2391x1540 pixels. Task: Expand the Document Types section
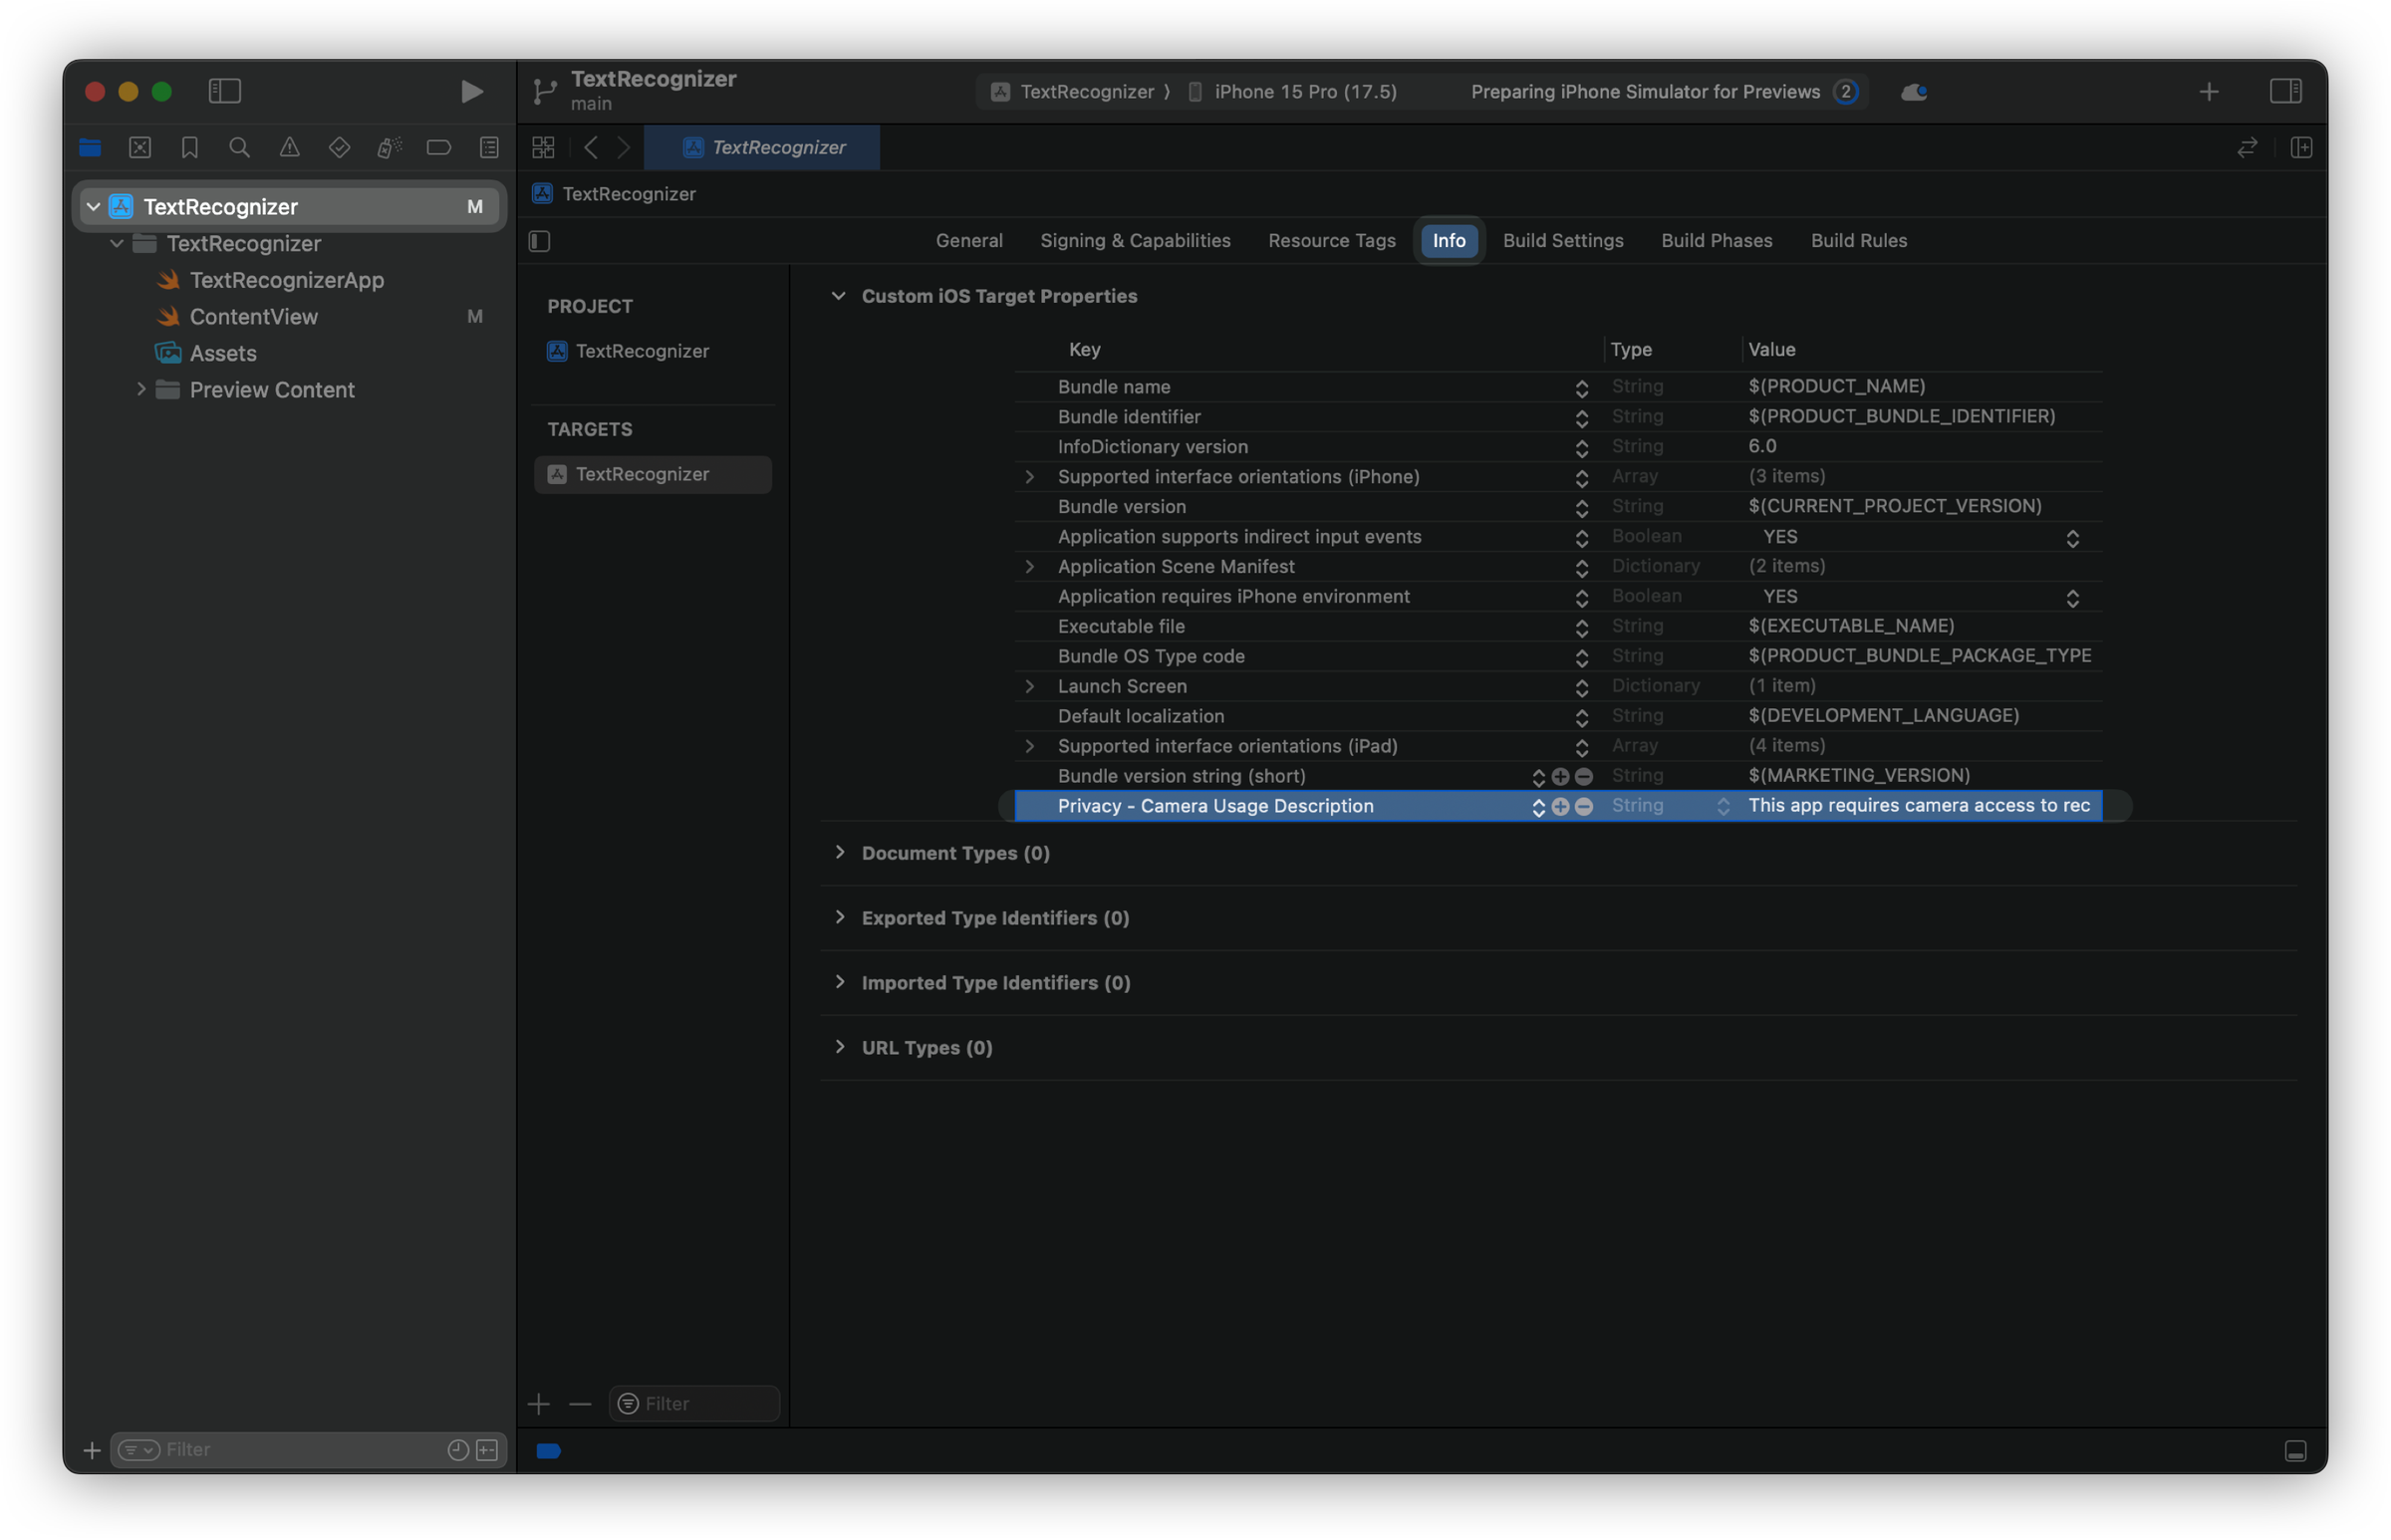click(840, 852)
